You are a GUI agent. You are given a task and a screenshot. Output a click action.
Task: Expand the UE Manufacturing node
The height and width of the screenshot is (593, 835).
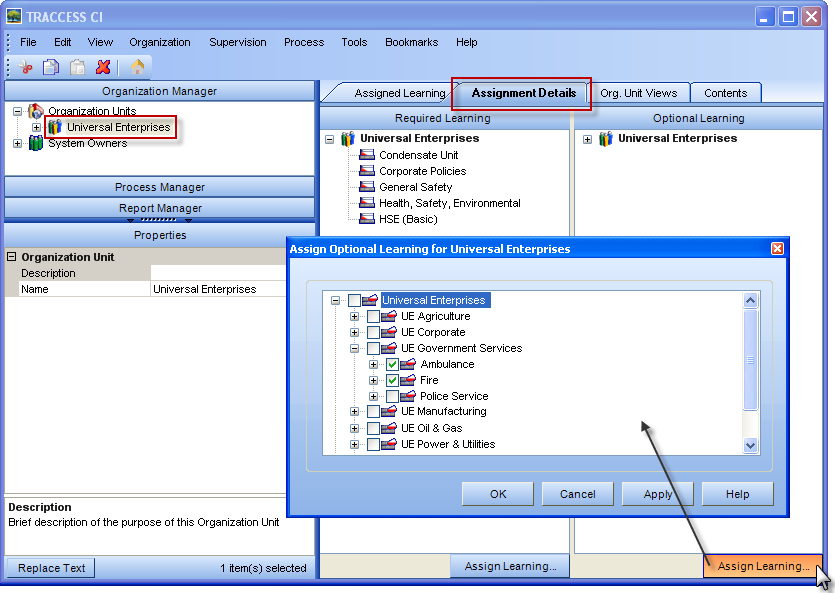click(353, 411)
